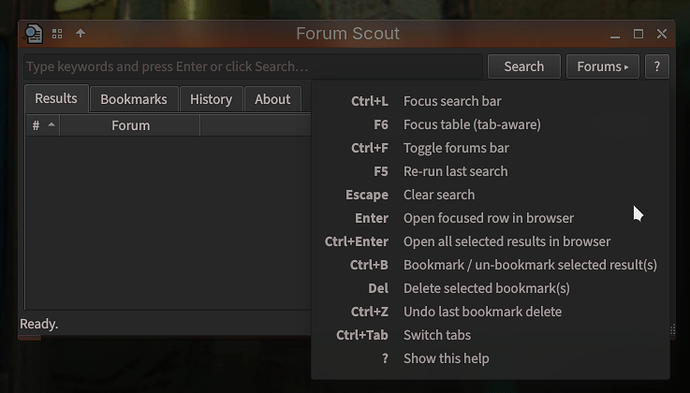Click the window resize grip at corner
Screen dimensions: 690x393
pos(672,330)
